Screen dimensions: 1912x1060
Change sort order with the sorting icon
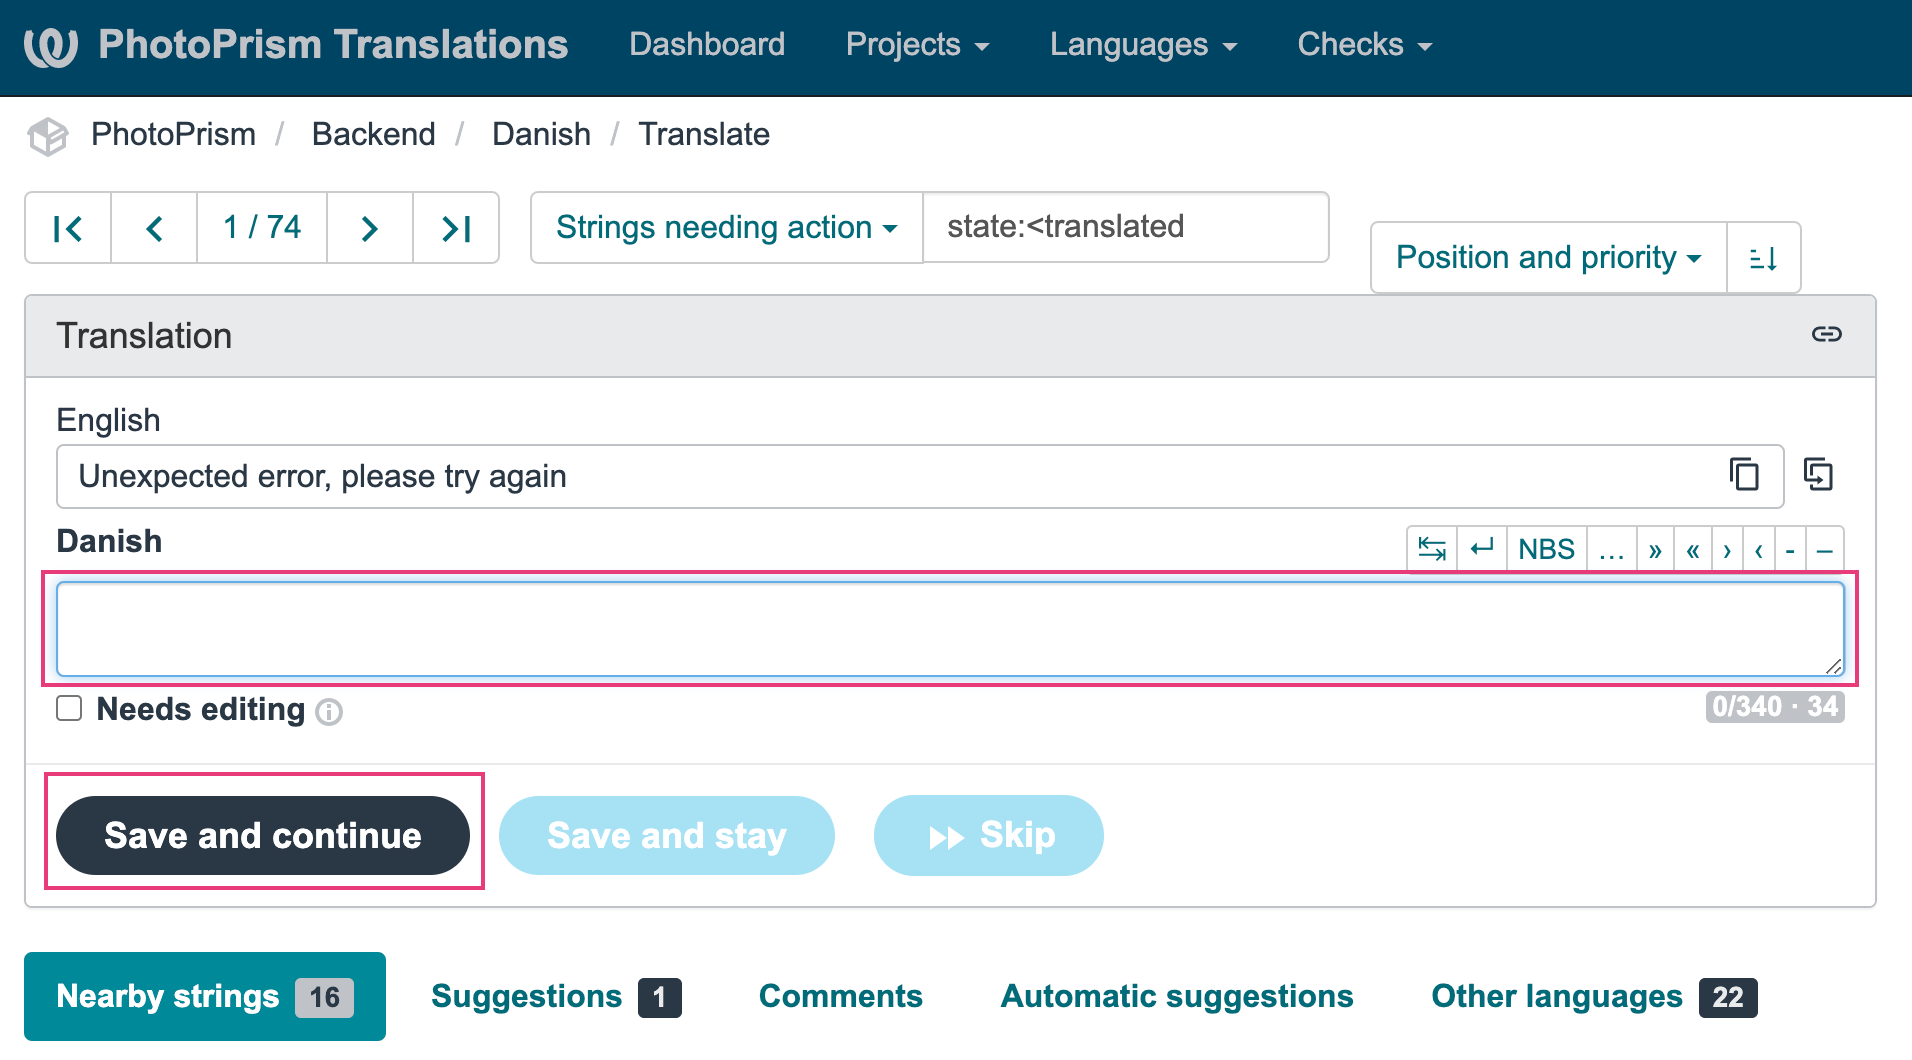click(1763, 257)
